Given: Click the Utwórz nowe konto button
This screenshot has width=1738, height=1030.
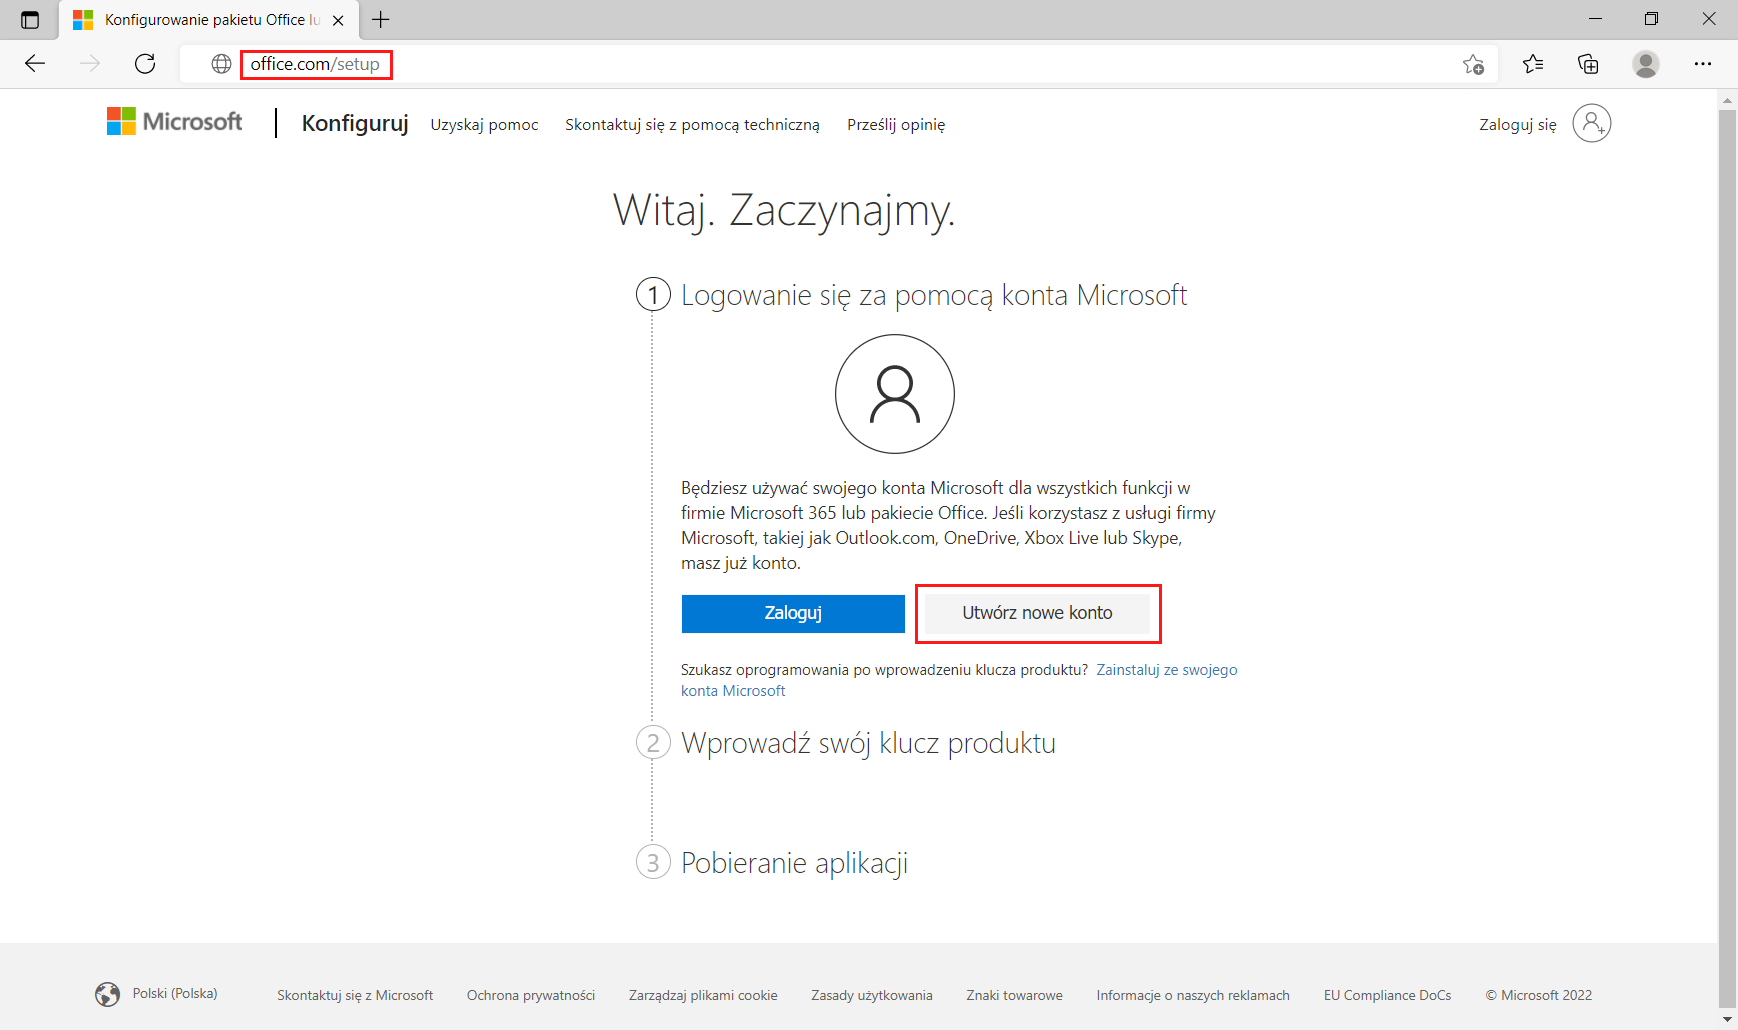Looking at the screenshot, I should pos(1037,613).
